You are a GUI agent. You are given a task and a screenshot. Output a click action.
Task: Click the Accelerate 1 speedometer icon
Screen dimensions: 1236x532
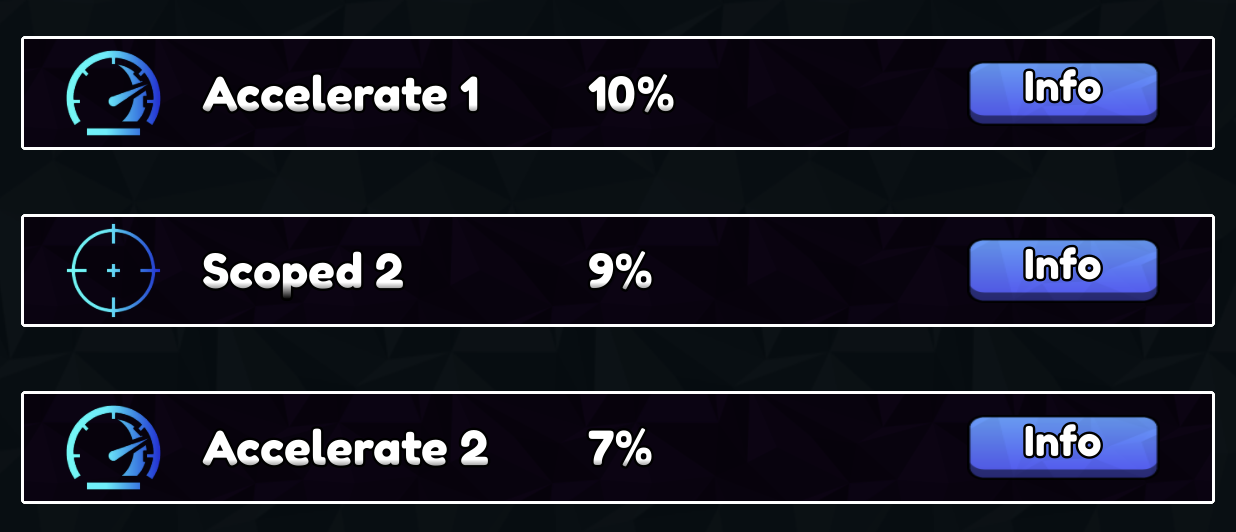click(113, 94)
